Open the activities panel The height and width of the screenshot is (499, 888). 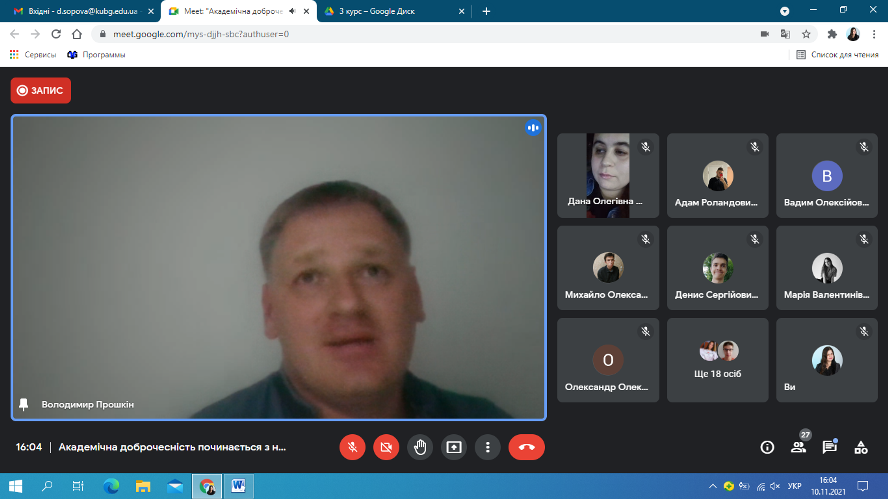coord(861,447)
